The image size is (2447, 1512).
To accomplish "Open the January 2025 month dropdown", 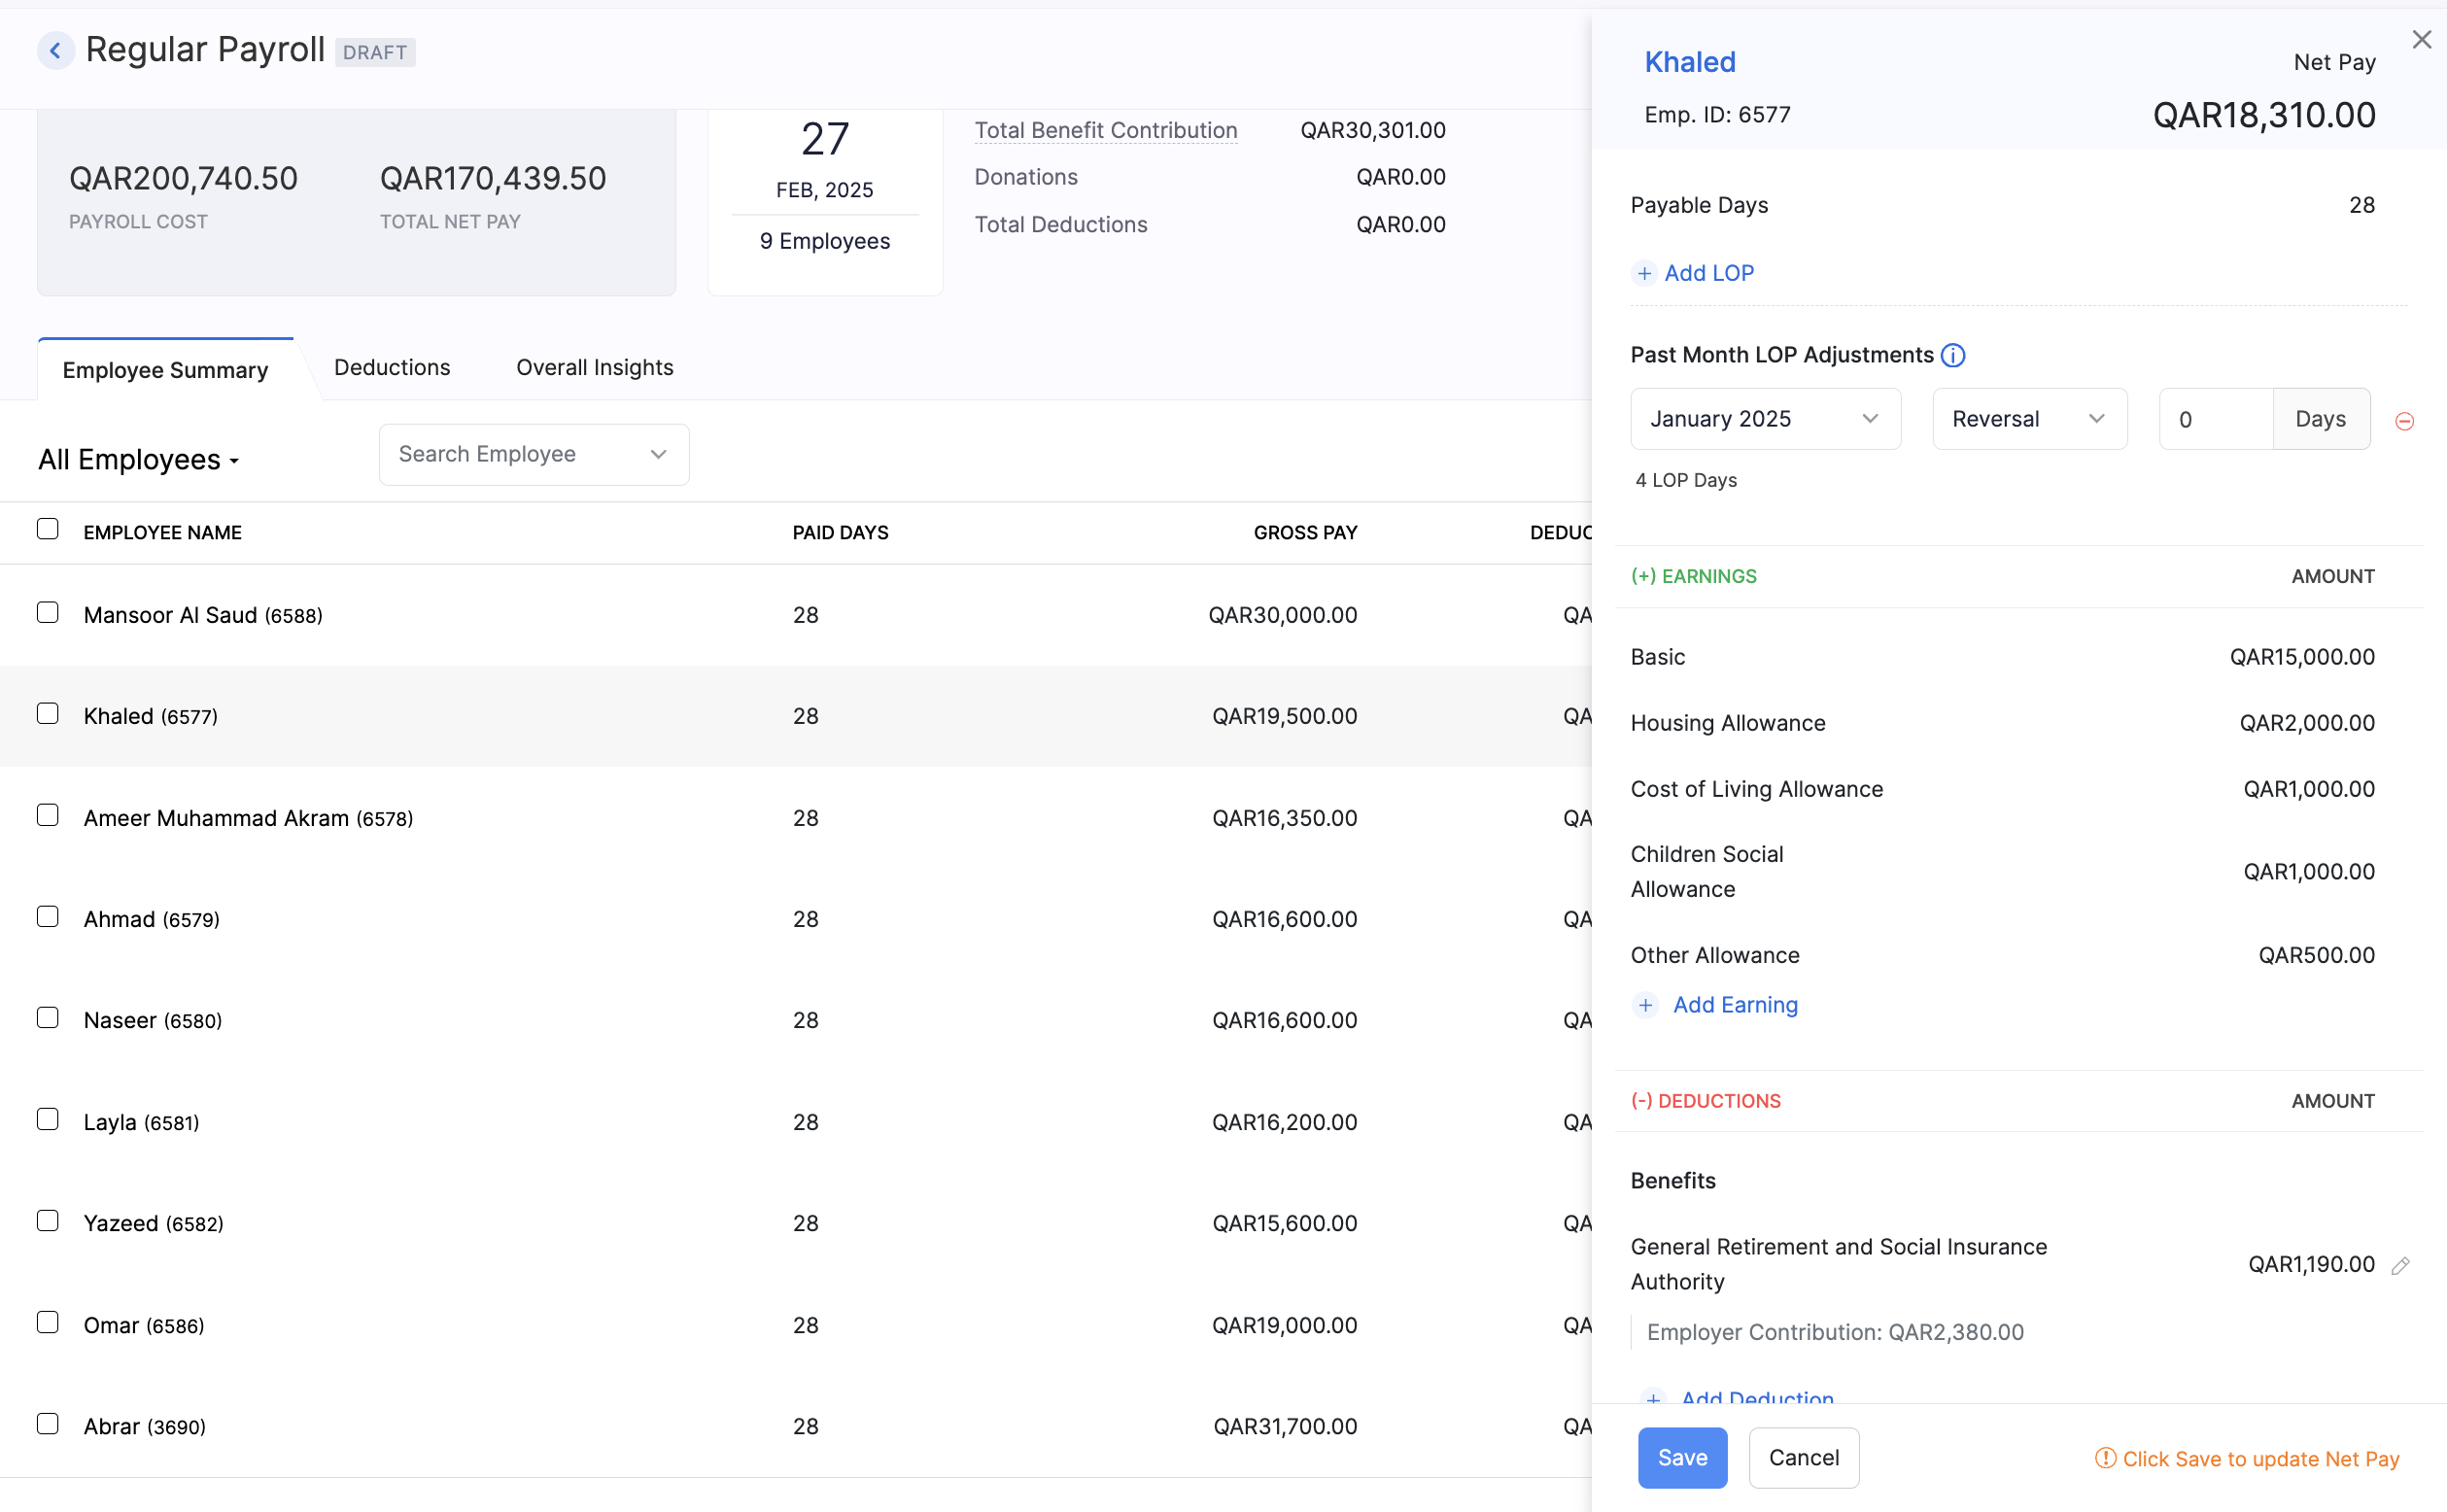I will pos(1765,418).
